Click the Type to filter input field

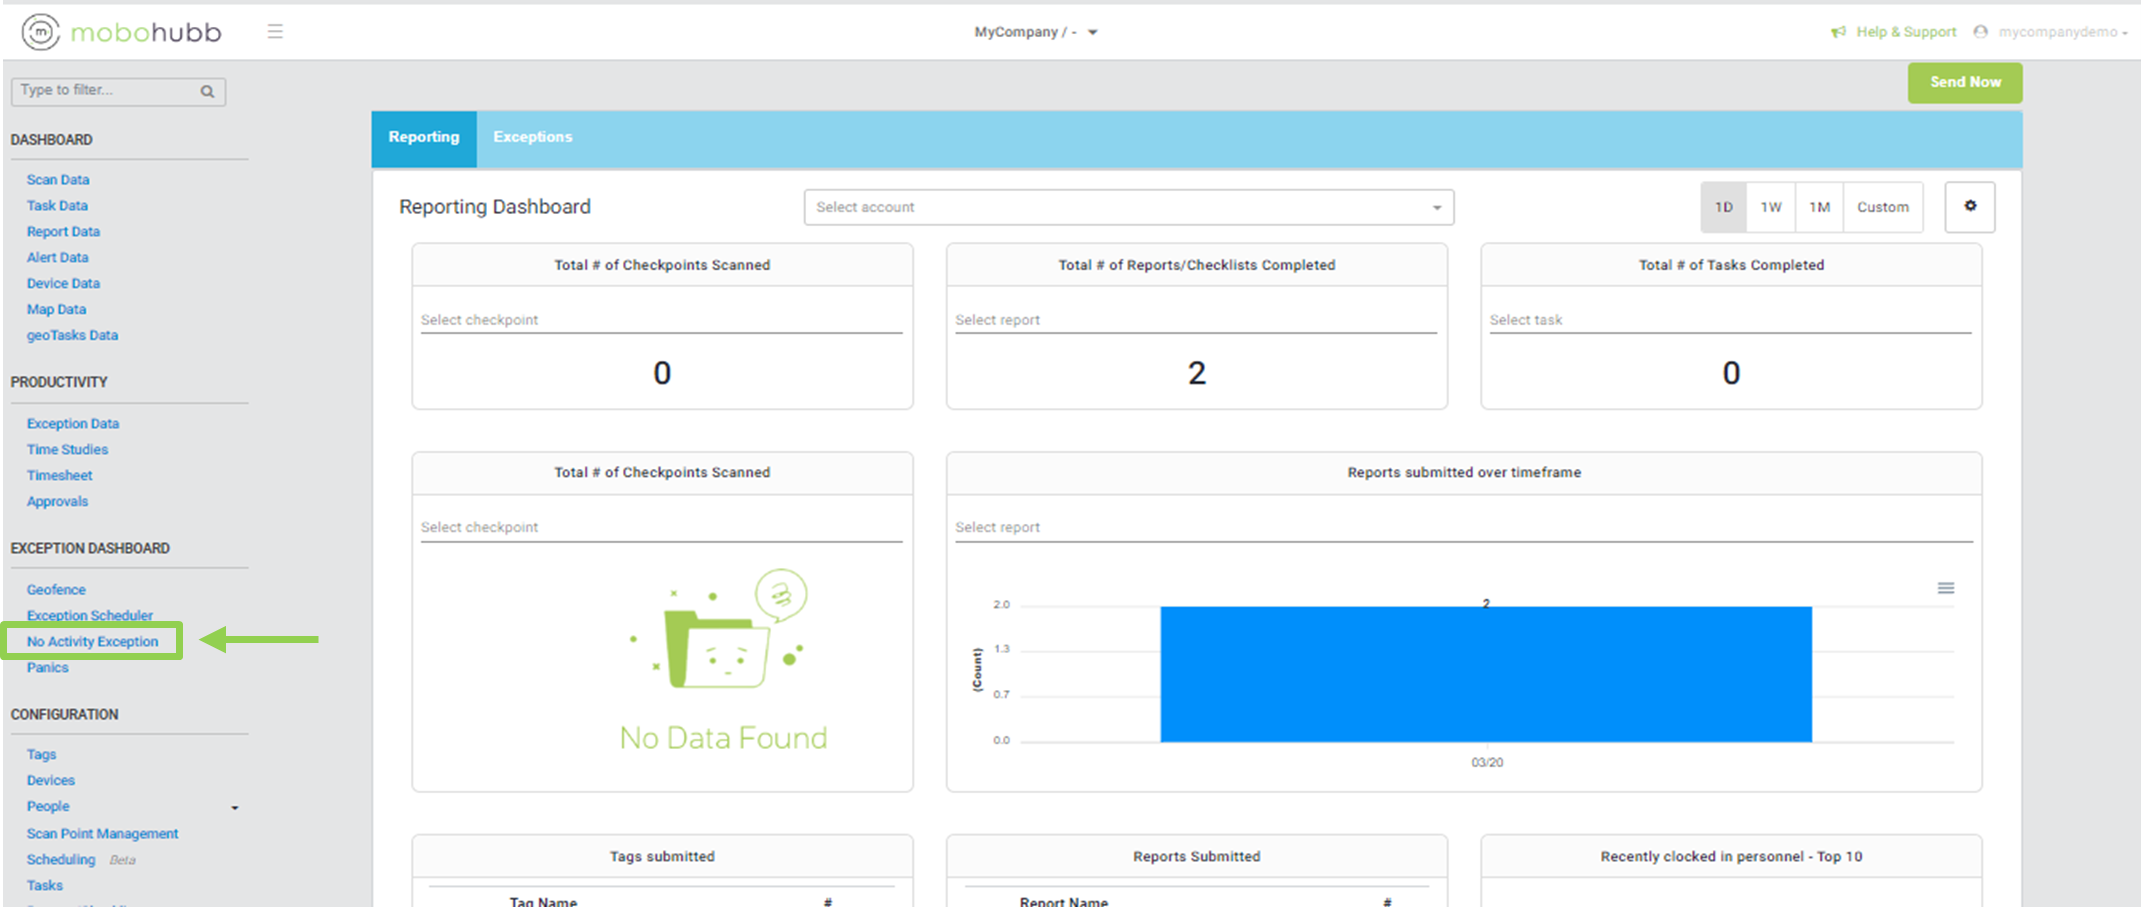[x=105, y=91]
